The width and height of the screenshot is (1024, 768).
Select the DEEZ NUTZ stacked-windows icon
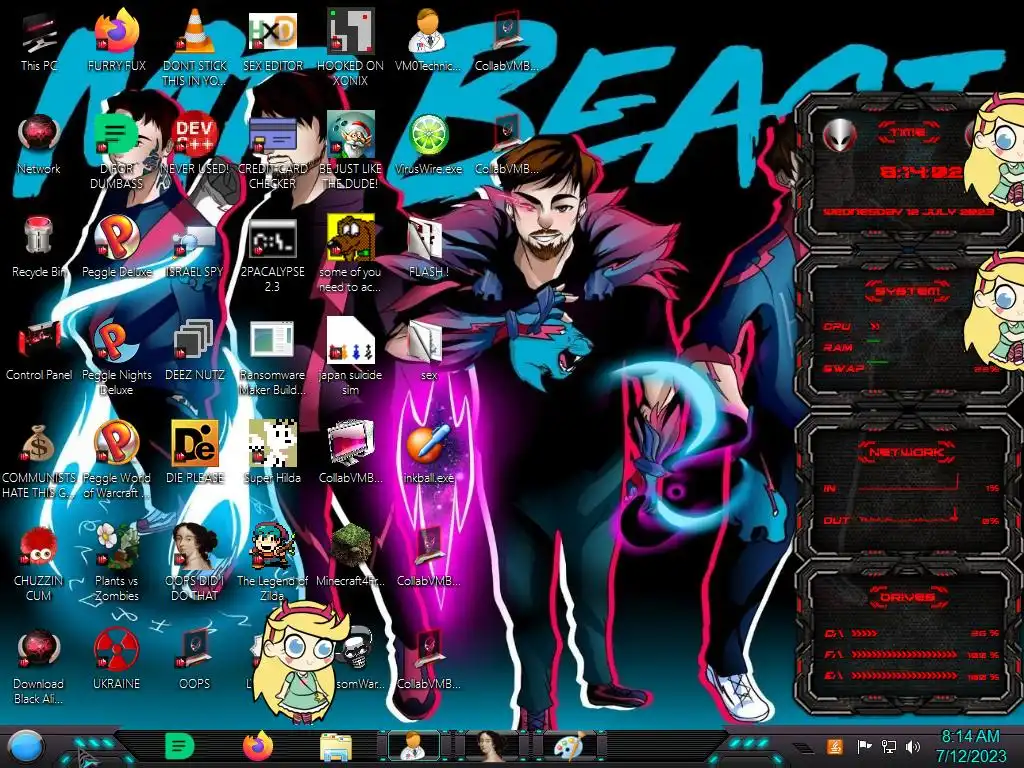tap(195, 351)
